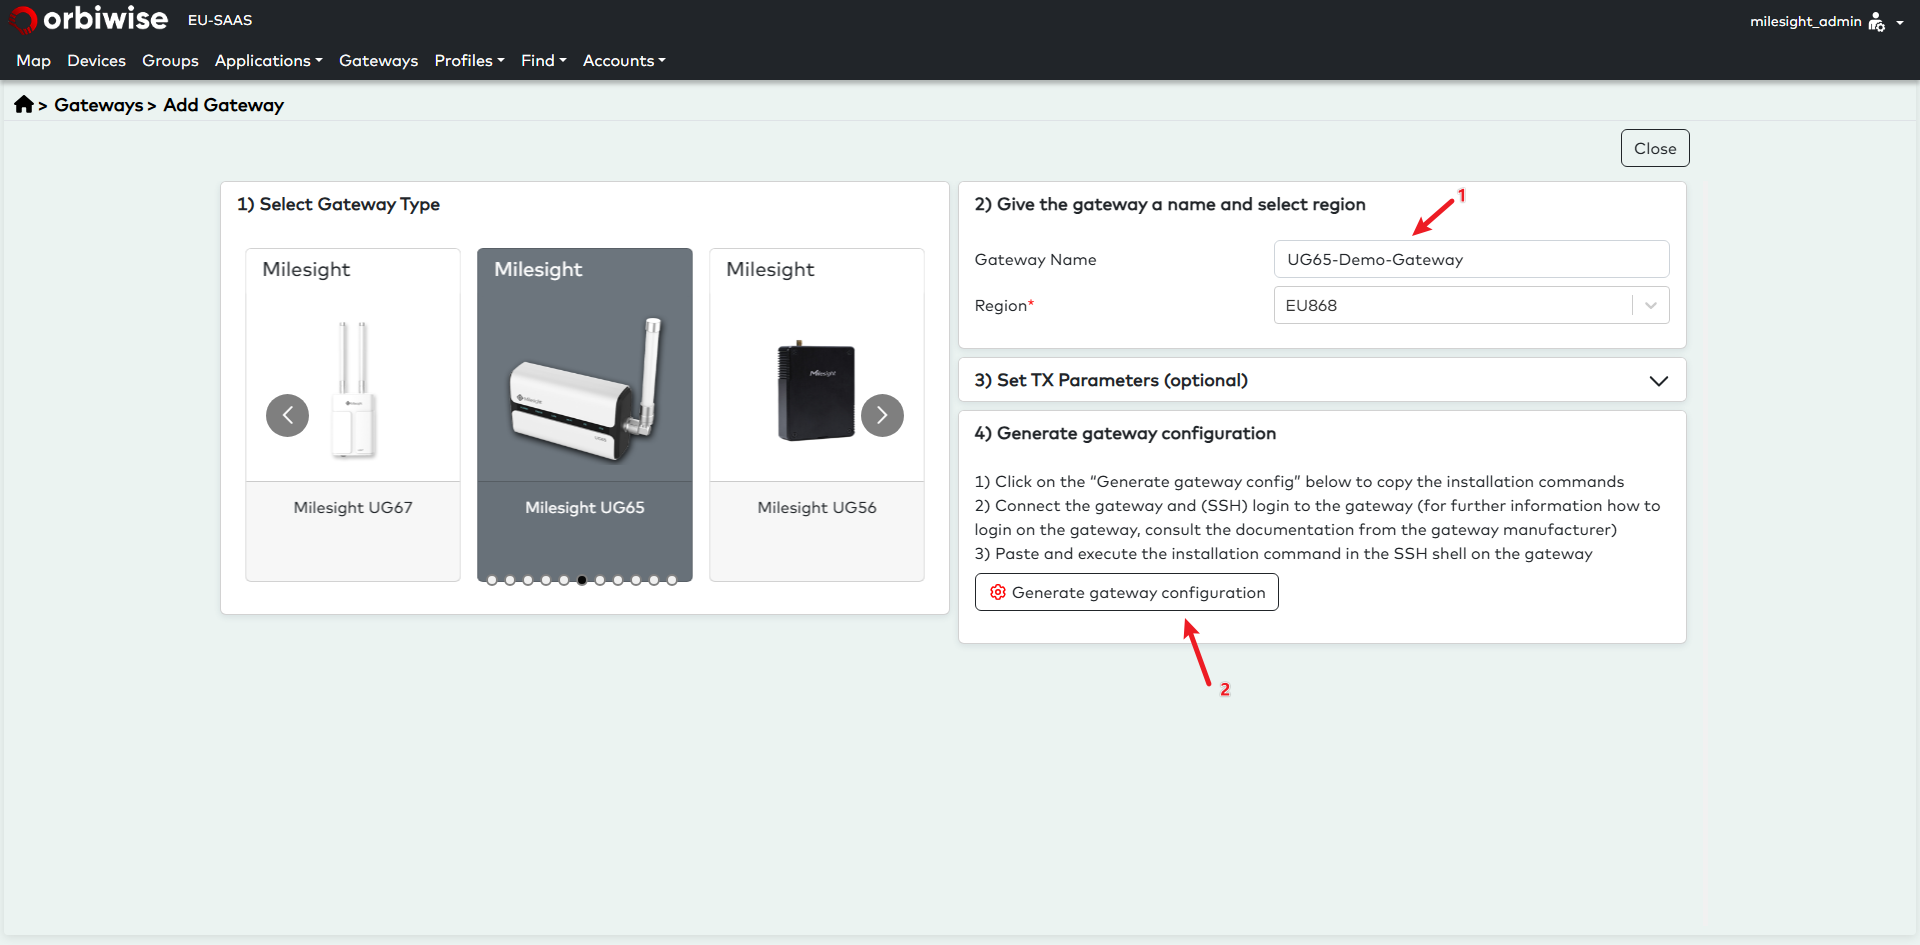1920x945 pixels.
Task: Select the Milesight UG67 gateway card
Action: tap(353, 415)
